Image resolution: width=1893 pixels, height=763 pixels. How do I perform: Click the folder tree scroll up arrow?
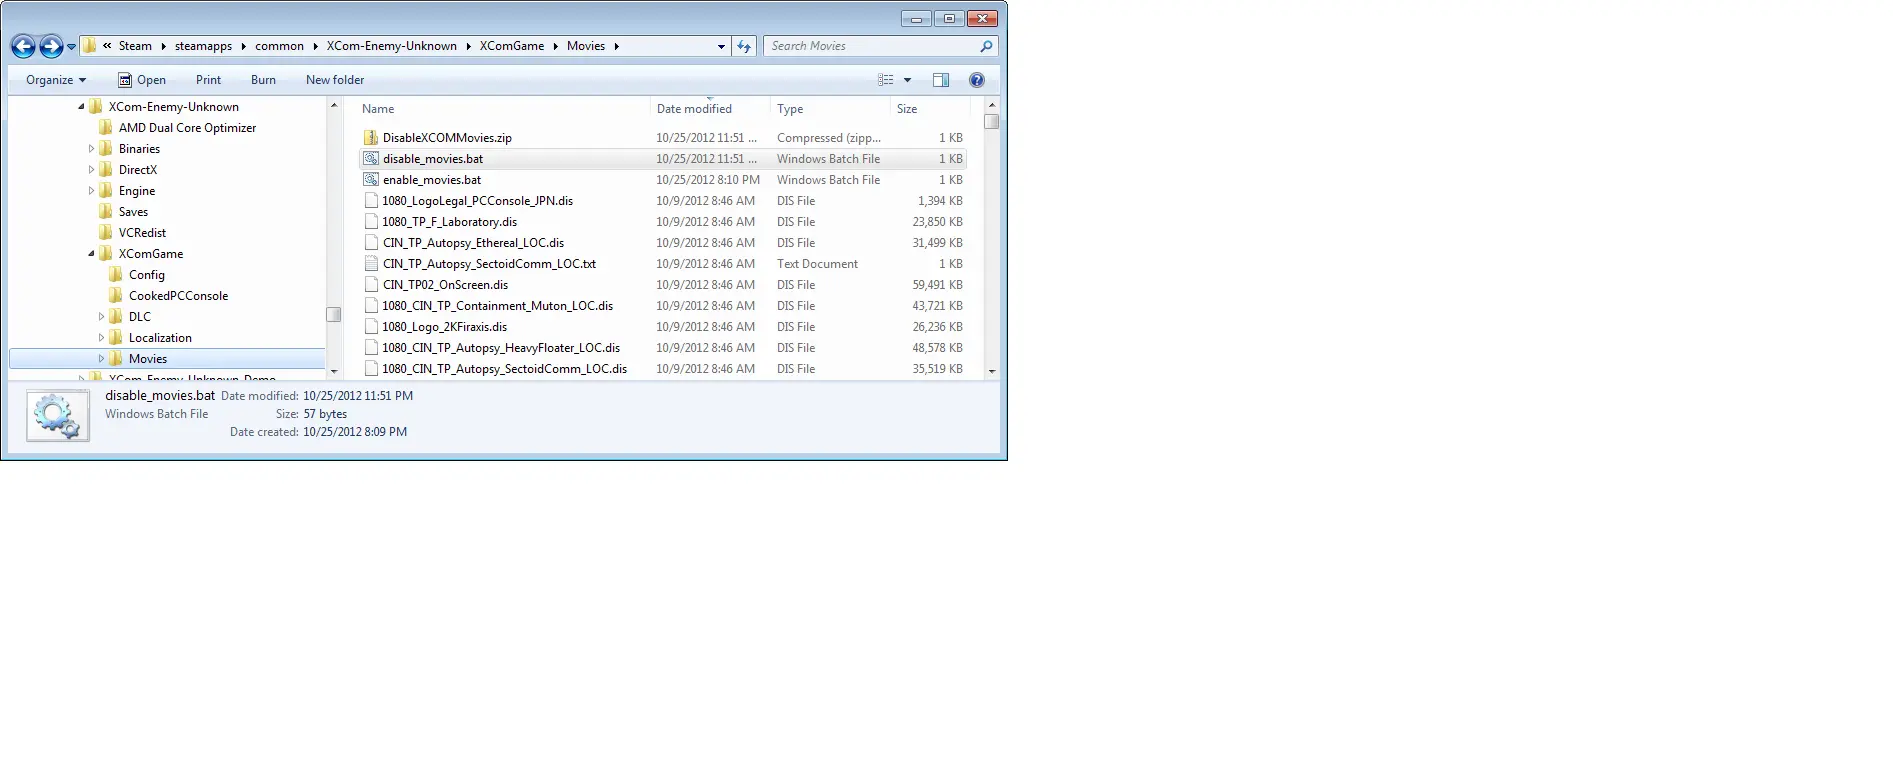pyautogui.click(x=334, y=105)
